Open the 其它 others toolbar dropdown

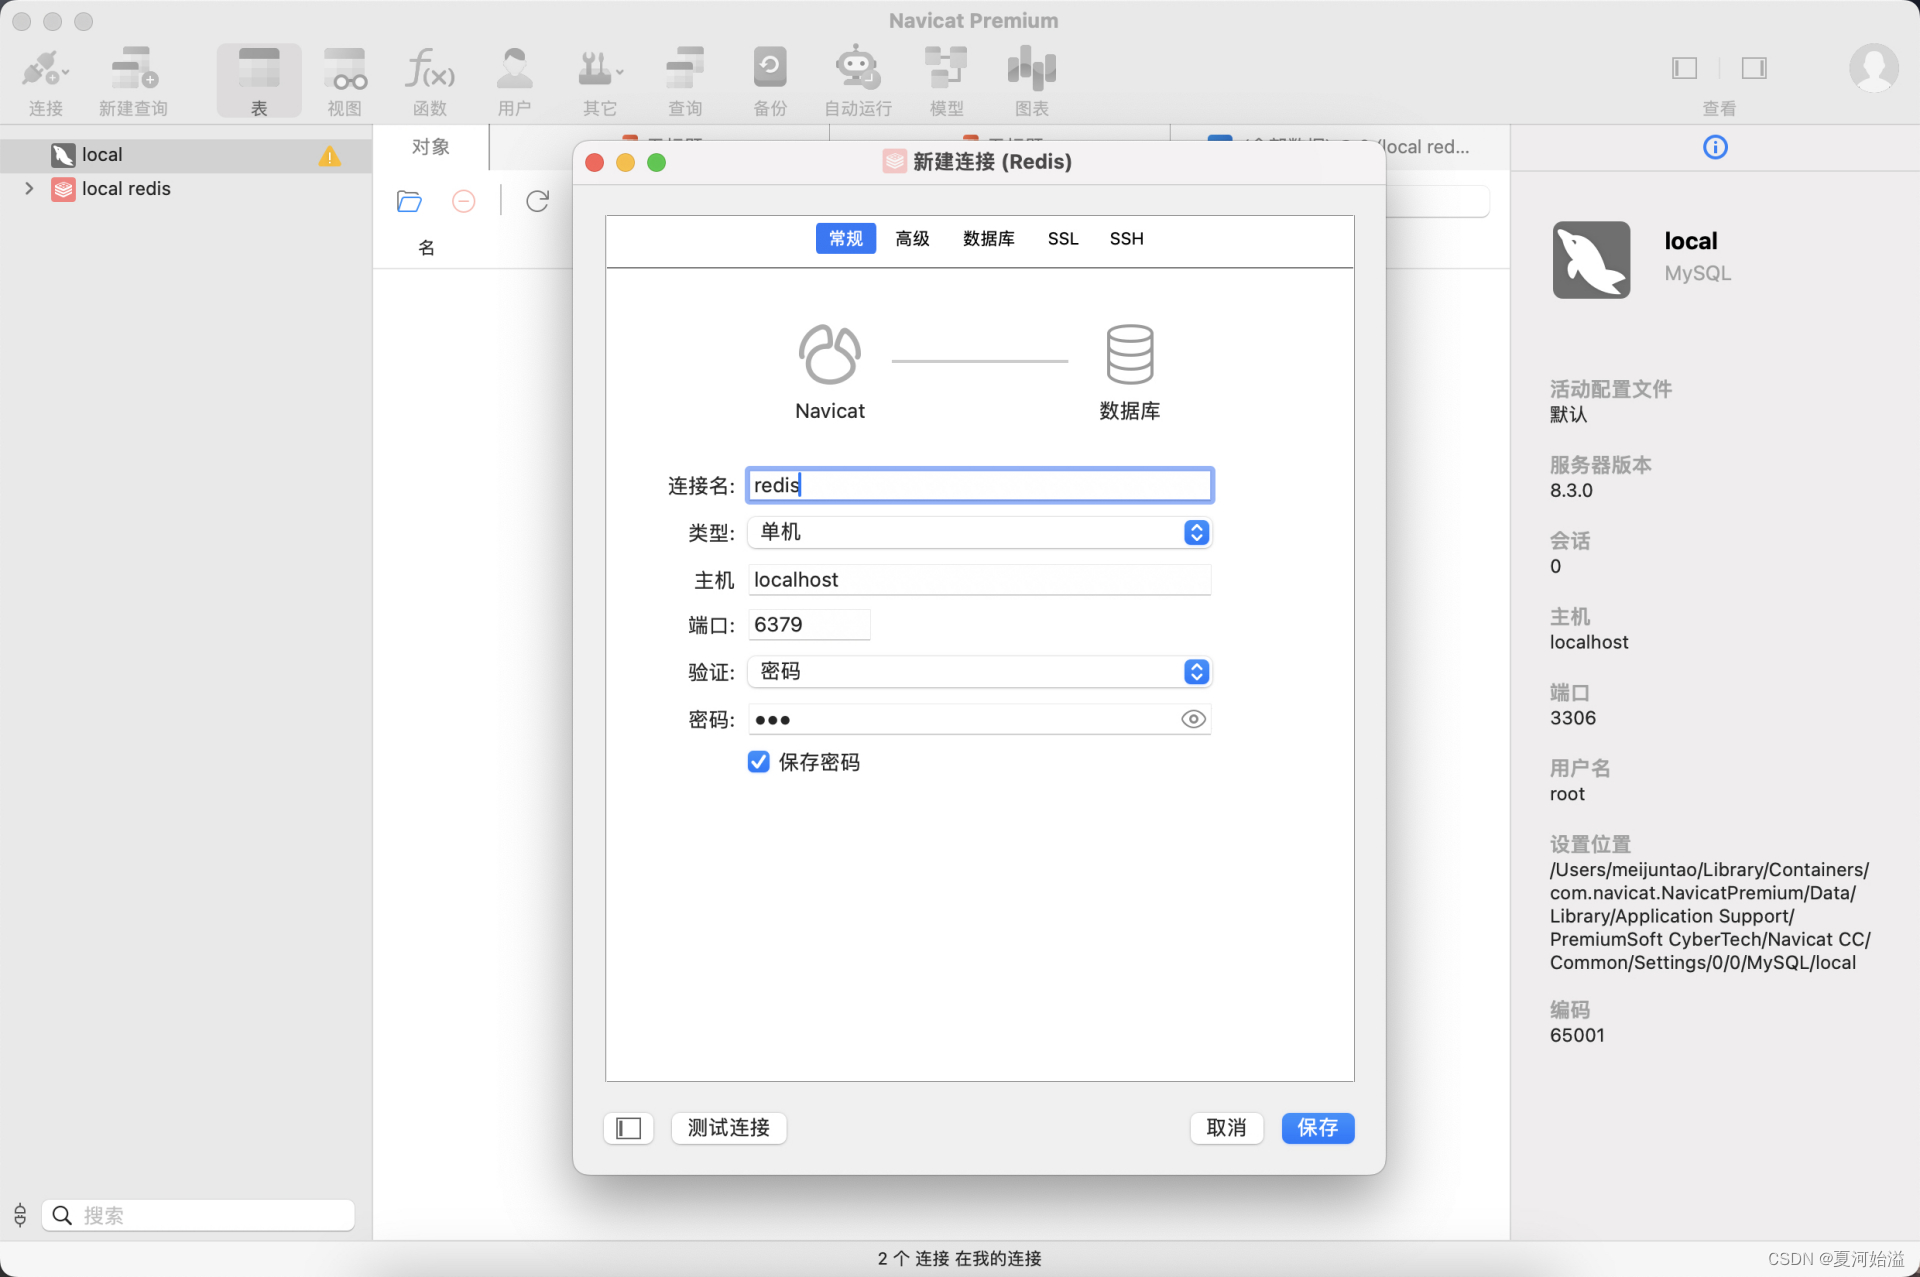[600, 81]
